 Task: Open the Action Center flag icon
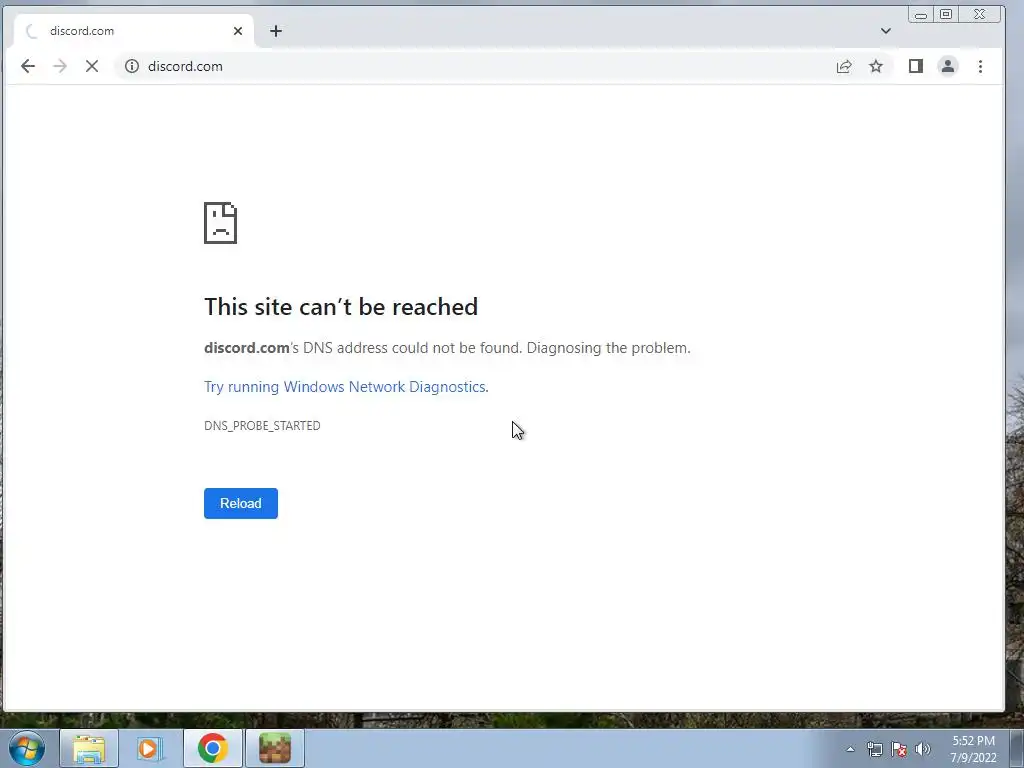[x=899, y=749]
